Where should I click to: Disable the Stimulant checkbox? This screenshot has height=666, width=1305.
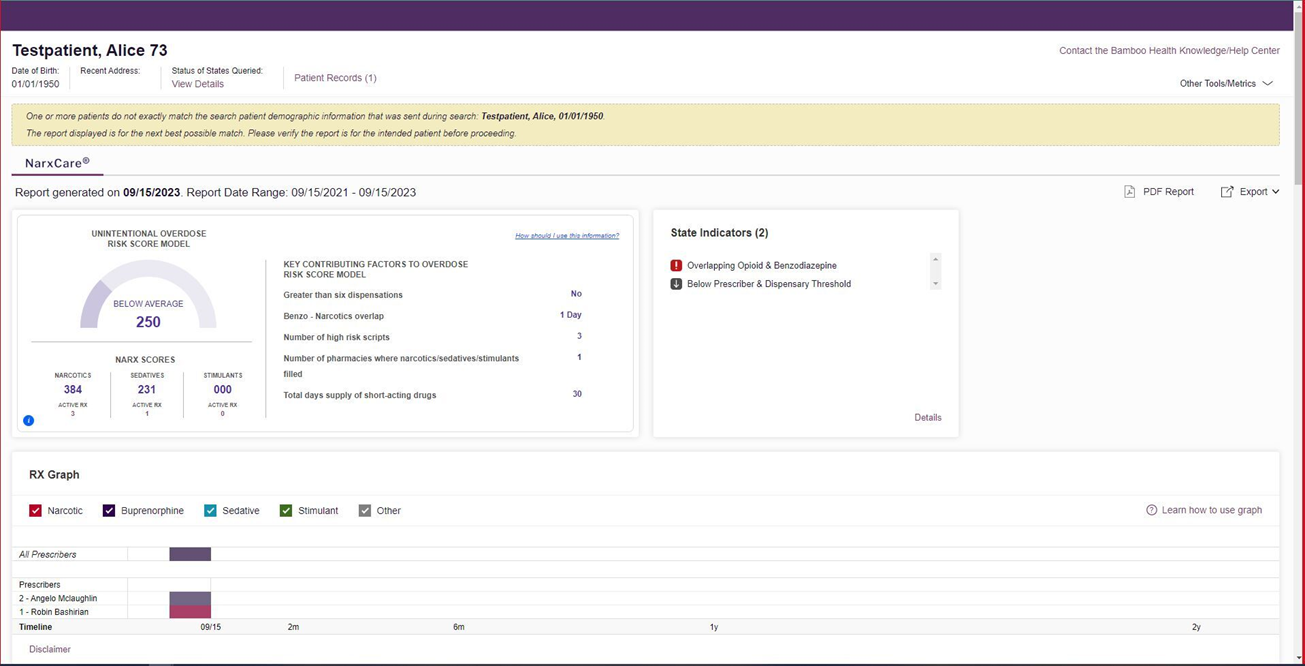(286, 511)
